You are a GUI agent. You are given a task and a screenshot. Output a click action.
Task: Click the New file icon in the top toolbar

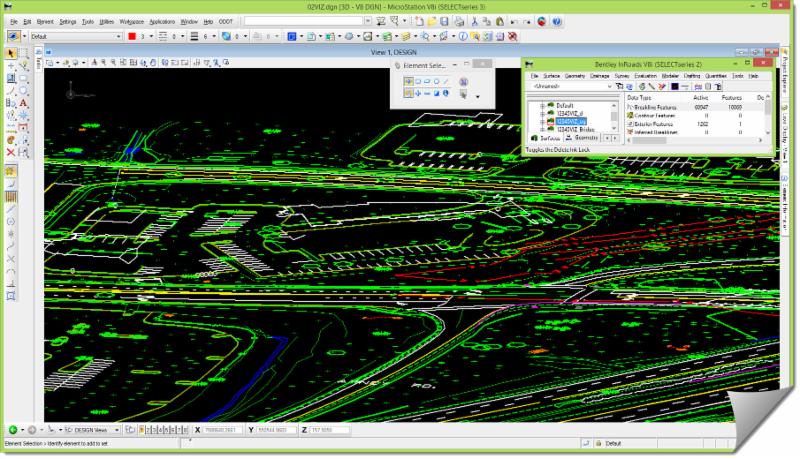tap(419, 21)
